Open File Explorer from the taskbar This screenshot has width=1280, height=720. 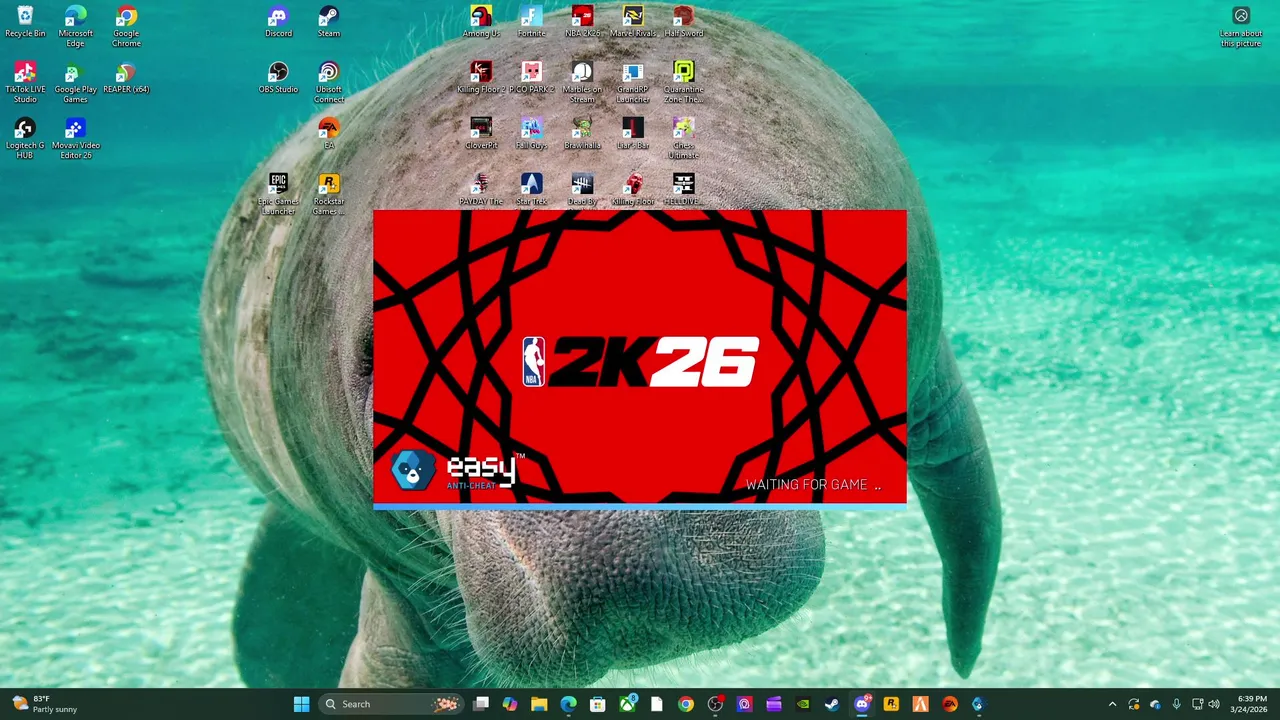(x=539, y=704)
